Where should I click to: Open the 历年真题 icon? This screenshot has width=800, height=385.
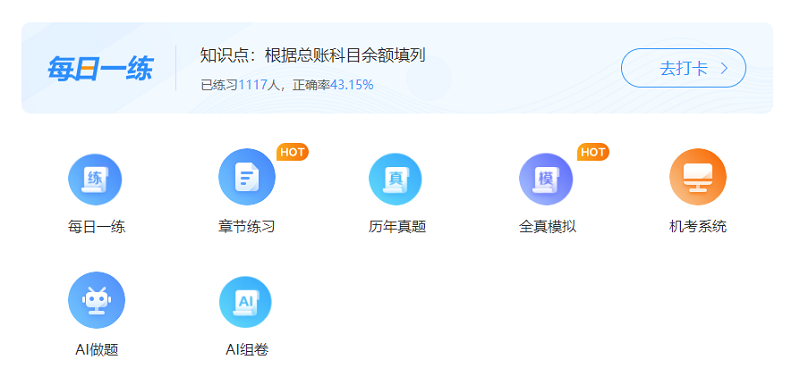[395, 179]
